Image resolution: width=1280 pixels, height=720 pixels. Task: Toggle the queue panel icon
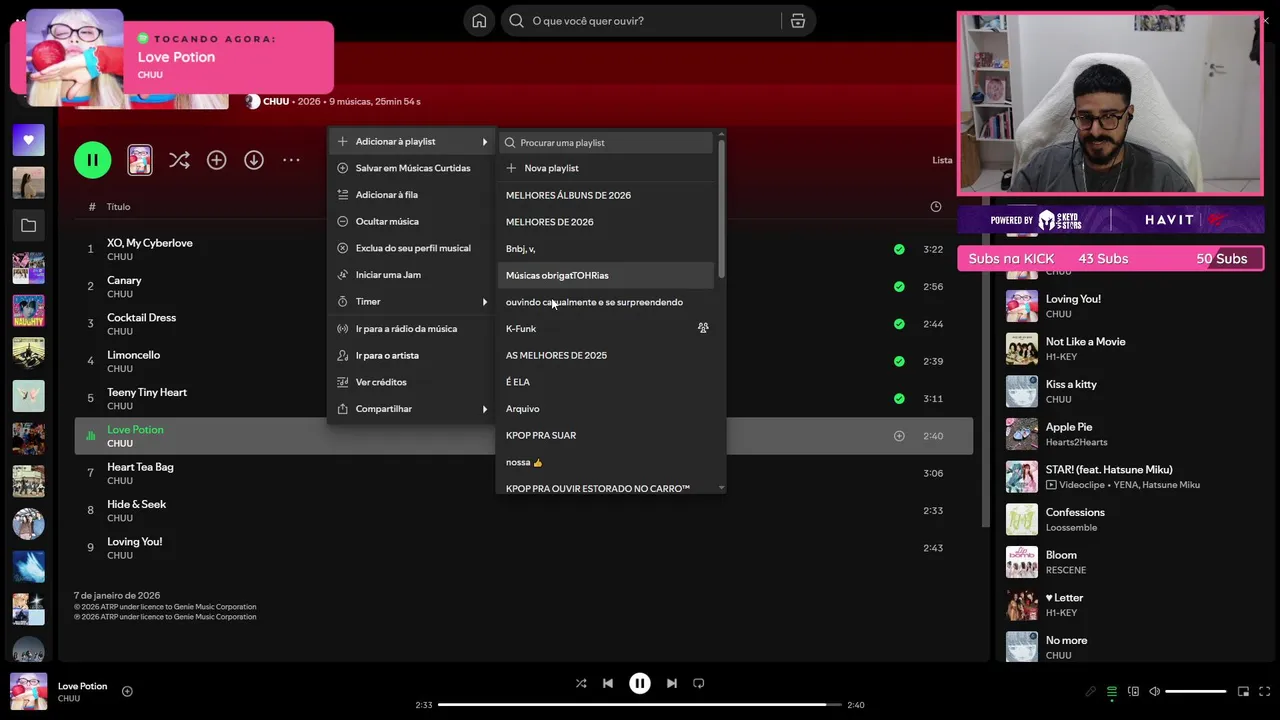tap(1112, 691)
